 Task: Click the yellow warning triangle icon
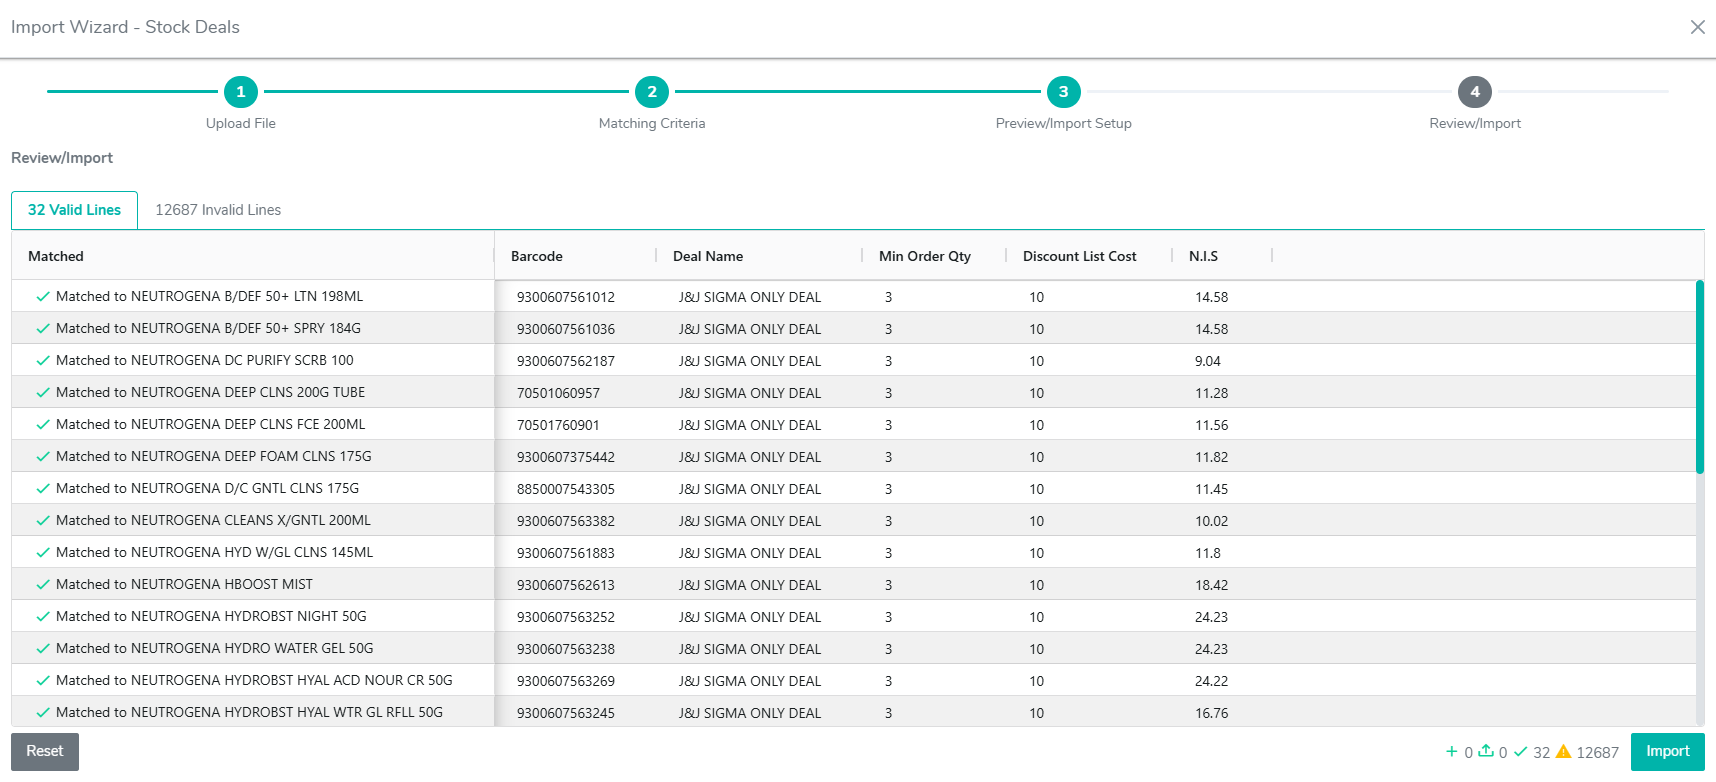click(1563, 752)
